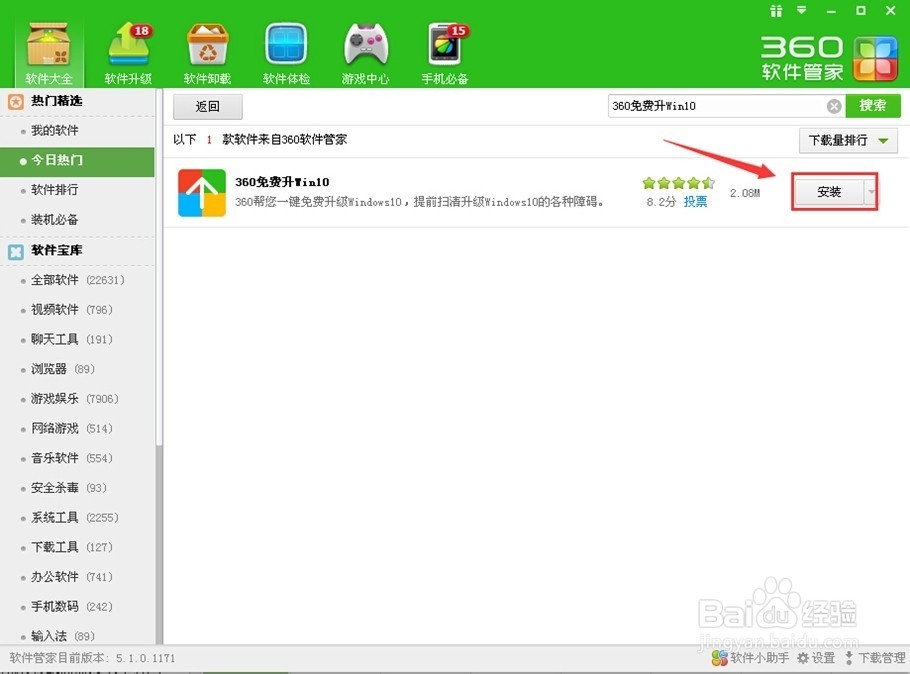Clear the search box text

[834, 106]
